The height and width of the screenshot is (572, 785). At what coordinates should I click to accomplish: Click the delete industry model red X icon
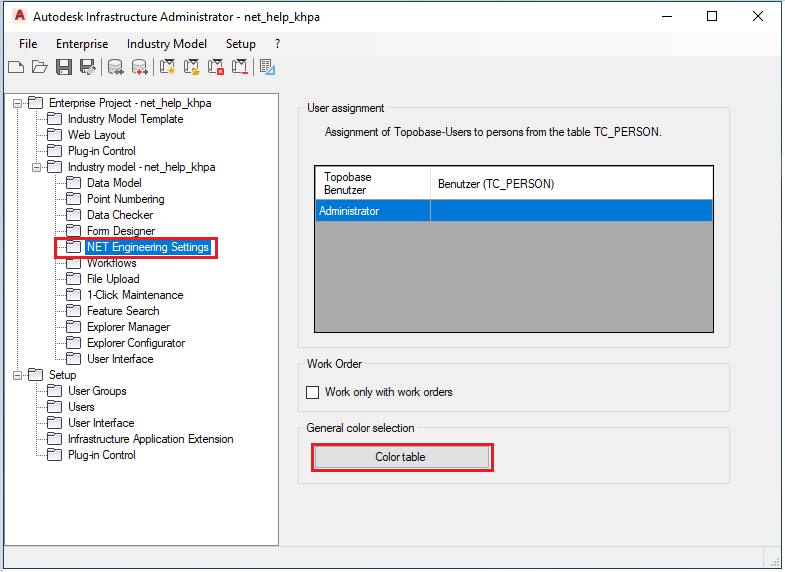pos(216,67)
